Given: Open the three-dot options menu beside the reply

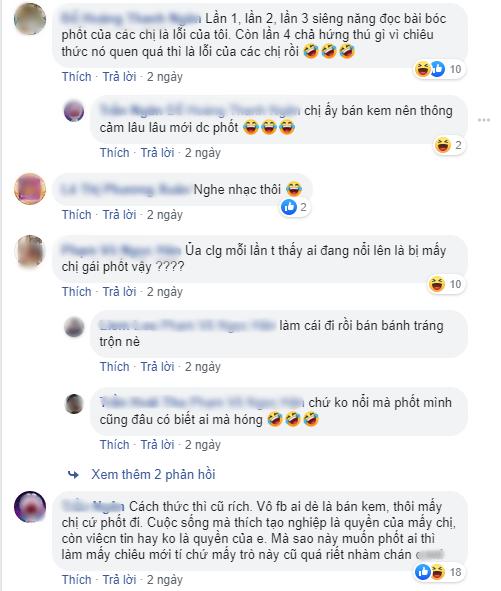Looking at the screenshot, I should tap(484, 120).
